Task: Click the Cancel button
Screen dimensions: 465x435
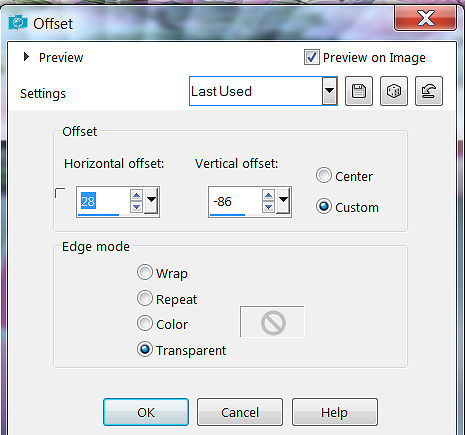Action: (240, 412)
